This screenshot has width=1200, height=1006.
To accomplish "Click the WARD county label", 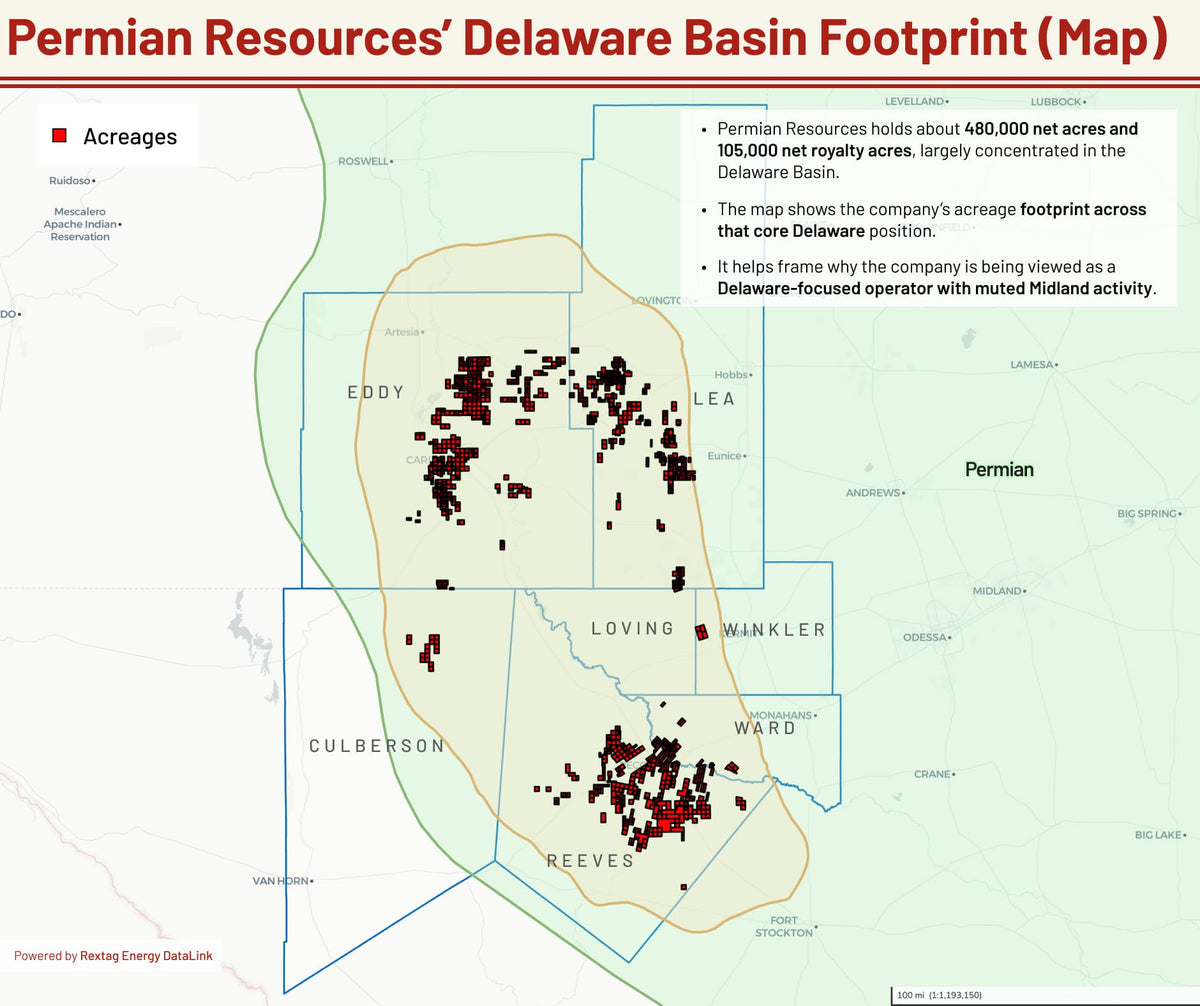I will (x=765, y=727).
